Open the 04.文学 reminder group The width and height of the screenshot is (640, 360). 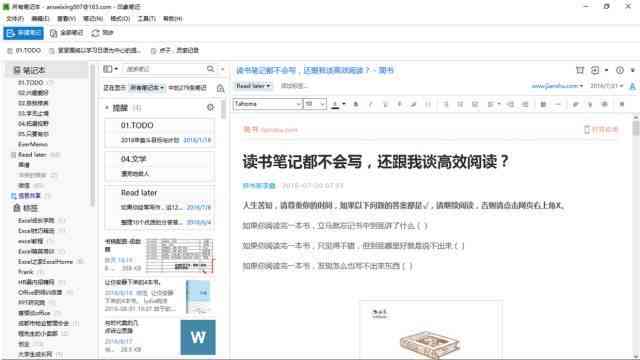point(133,159)
